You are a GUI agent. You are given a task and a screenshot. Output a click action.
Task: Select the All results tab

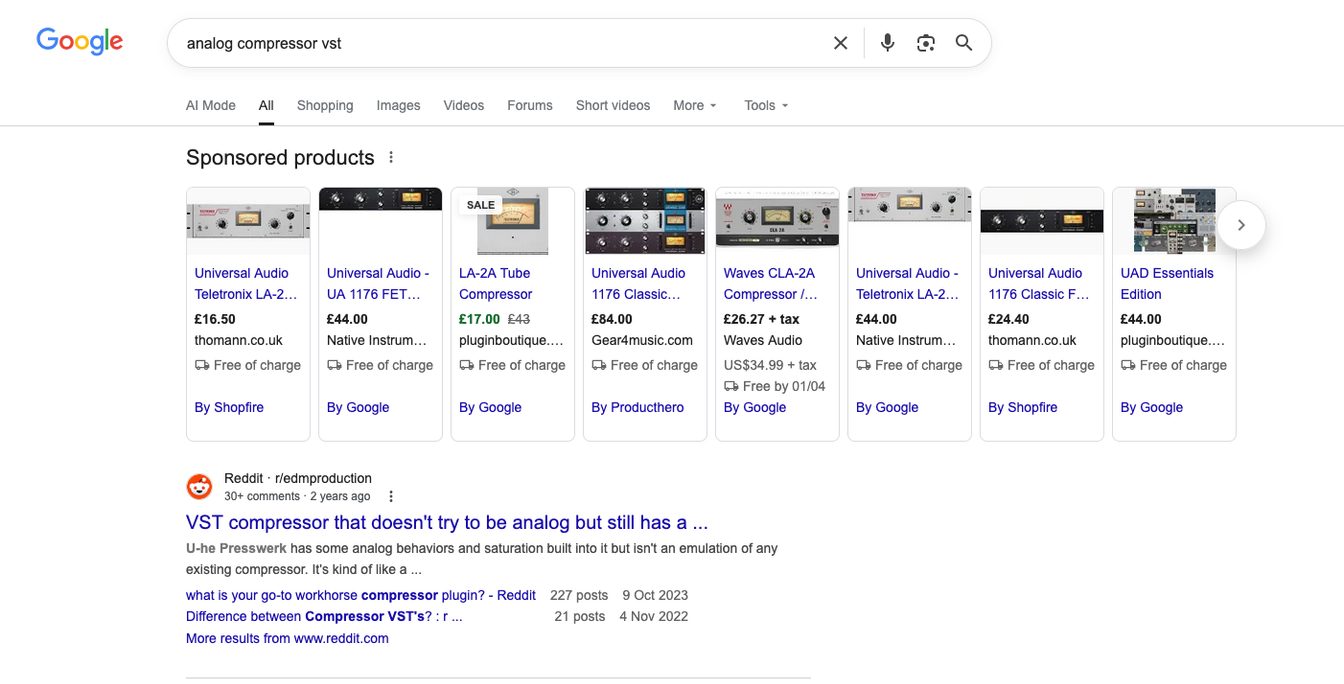[x=266, y=105]
